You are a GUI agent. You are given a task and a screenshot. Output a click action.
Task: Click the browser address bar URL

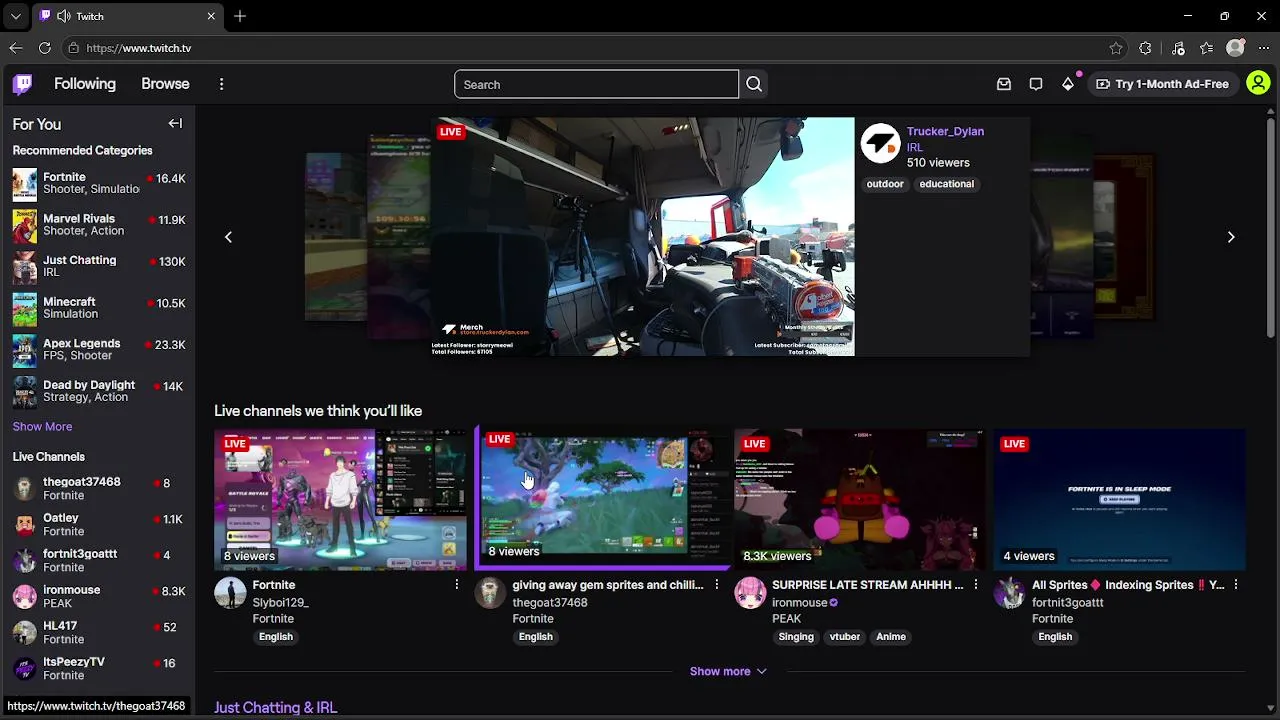(138, 48)
